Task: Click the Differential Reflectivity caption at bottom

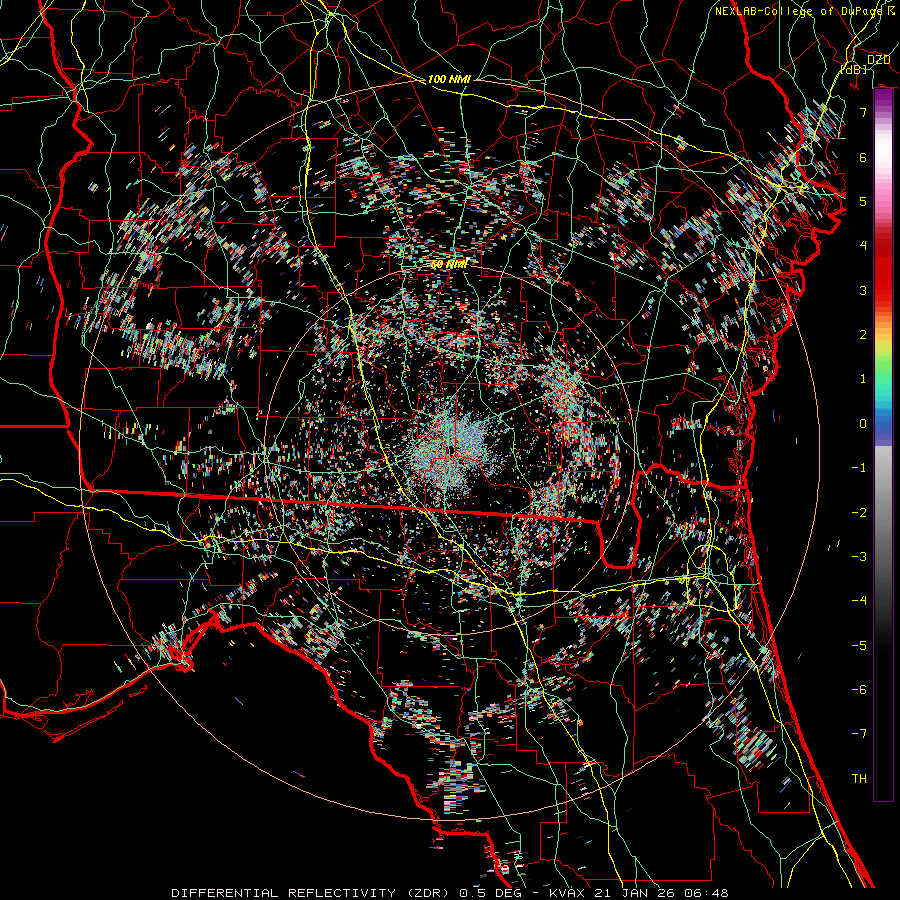Action: coord(449,893)
